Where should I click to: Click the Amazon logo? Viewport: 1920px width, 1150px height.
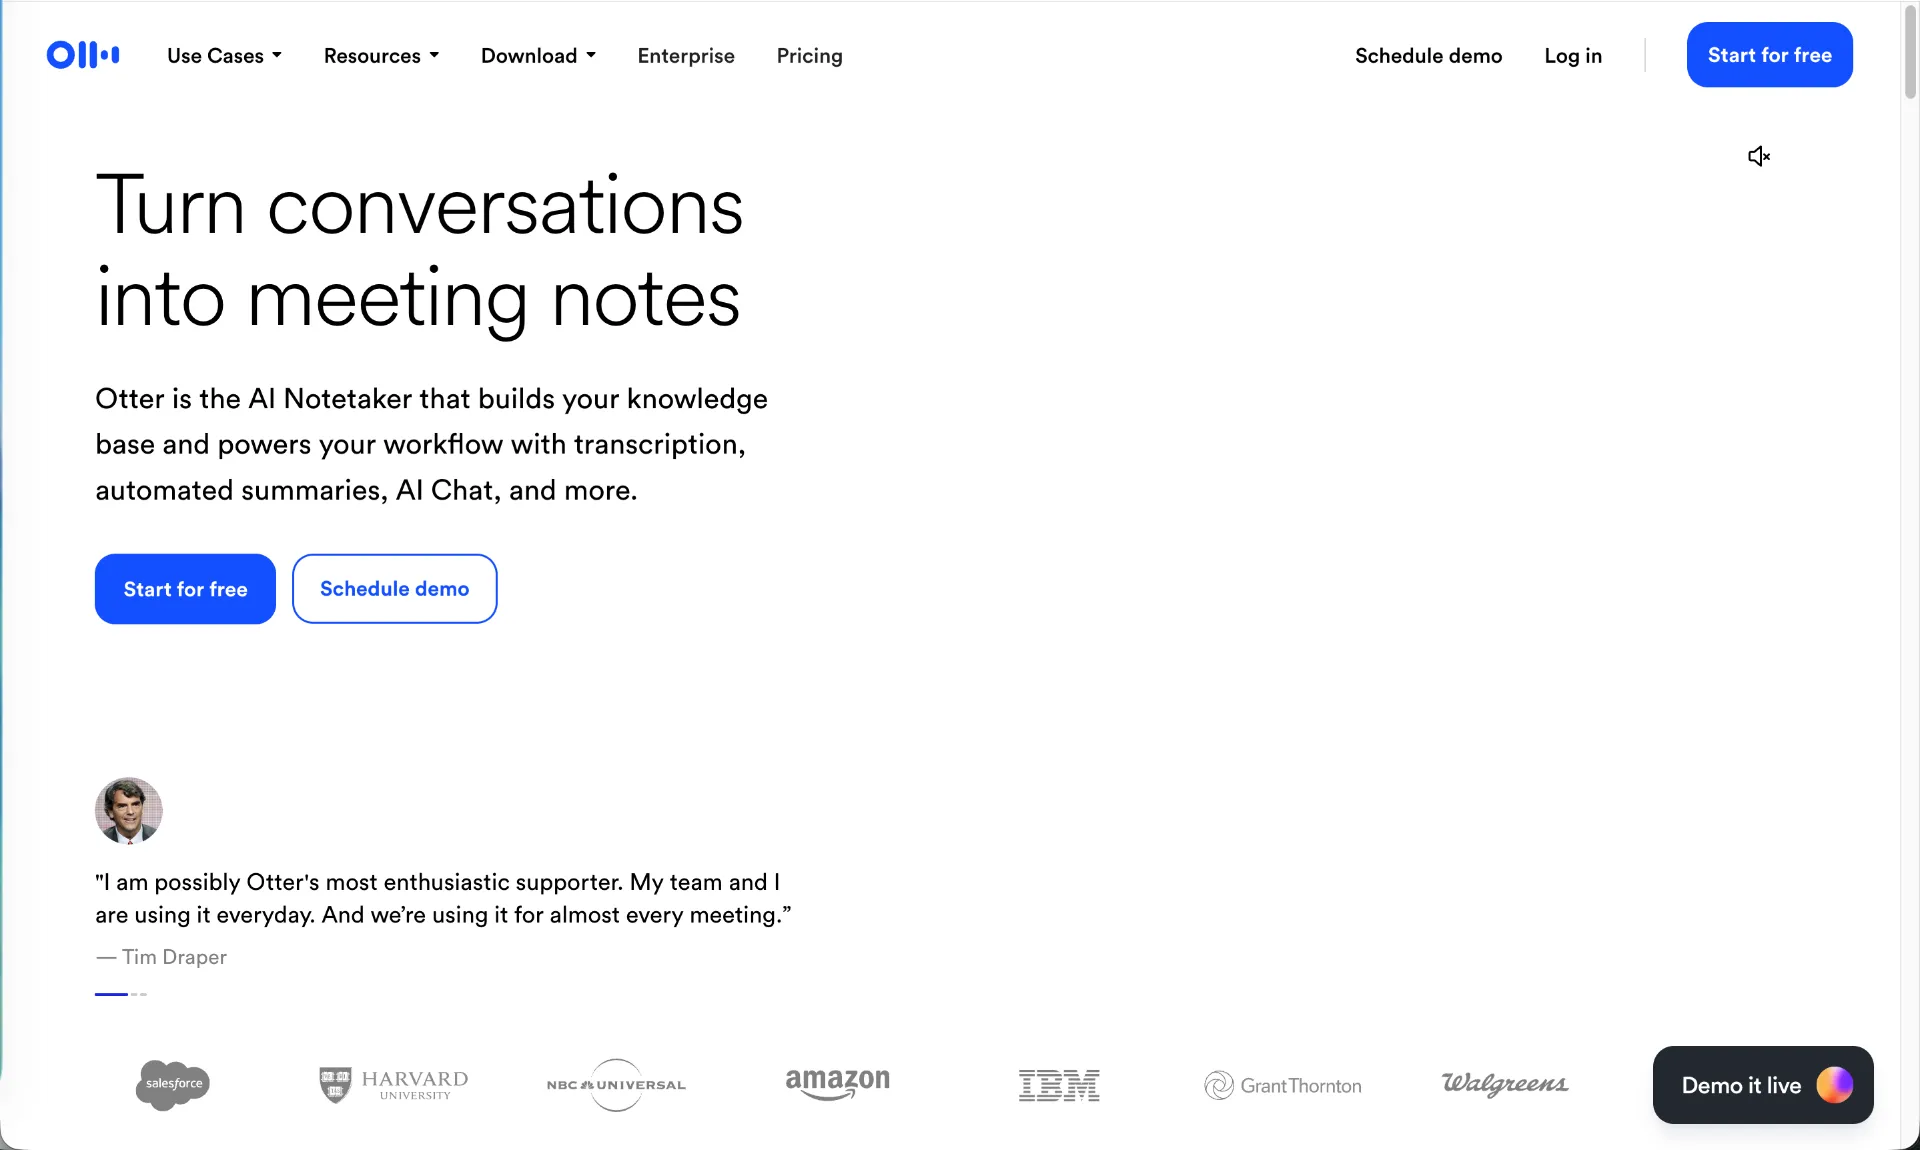tap(837, 1083)
